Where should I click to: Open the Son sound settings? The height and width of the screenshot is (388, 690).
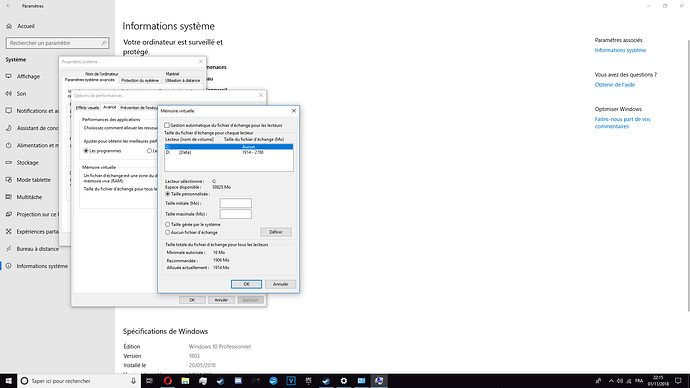click(21, 93)
